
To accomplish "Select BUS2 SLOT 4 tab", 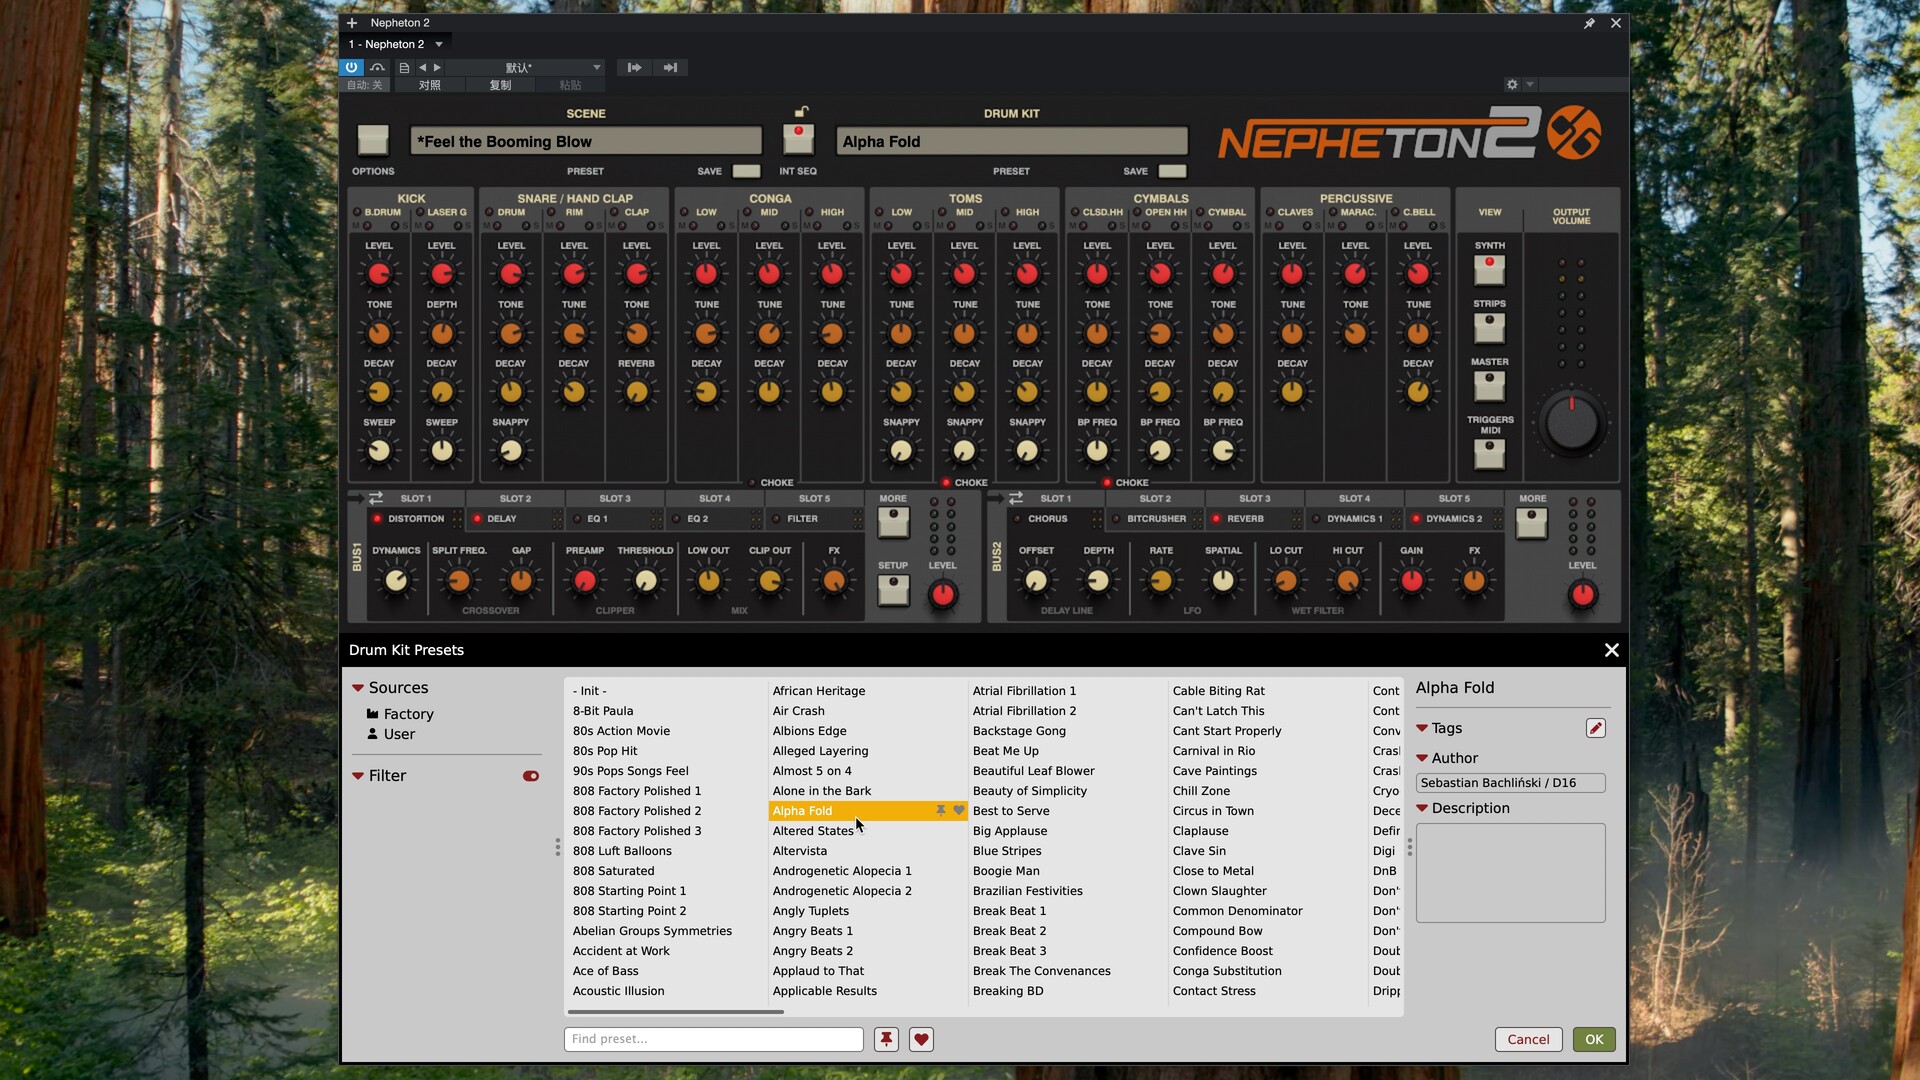I will [1354, 498].
